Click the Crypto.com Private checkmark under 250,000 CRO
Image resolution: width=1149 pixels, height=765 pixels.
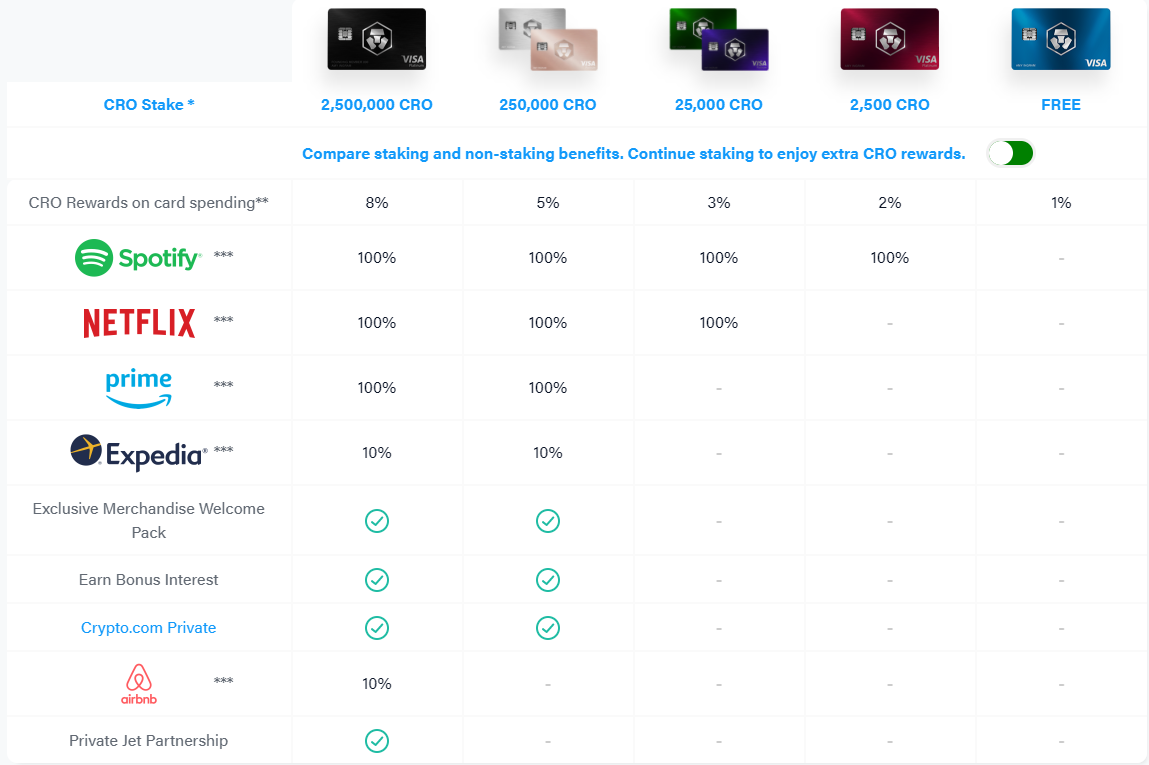pos(547,628)
